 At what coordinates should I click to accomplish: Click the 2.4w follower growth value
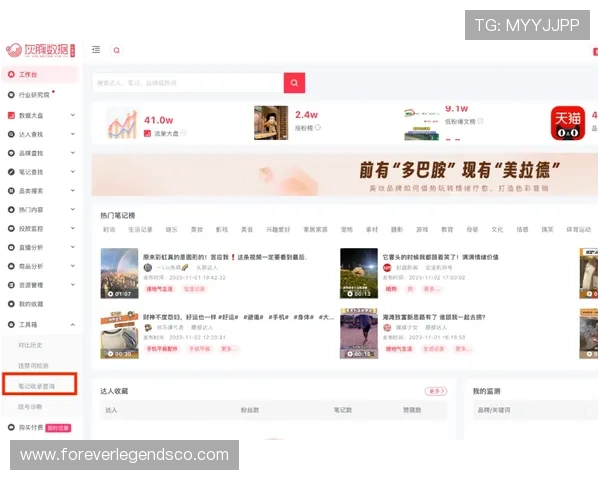[x=306, y=114]
